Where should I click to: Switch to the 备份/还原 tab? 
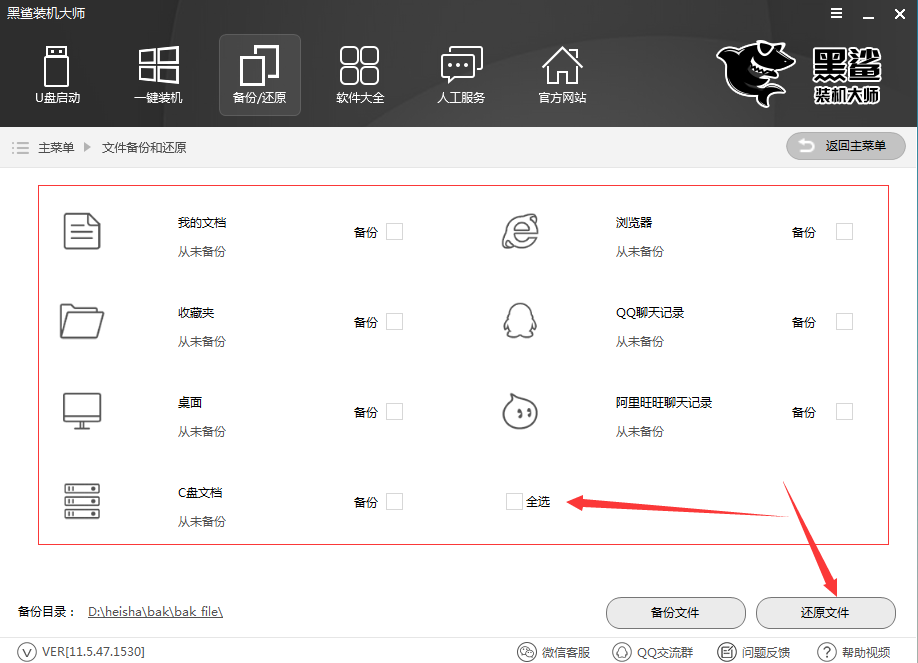(x=259, y=75)
